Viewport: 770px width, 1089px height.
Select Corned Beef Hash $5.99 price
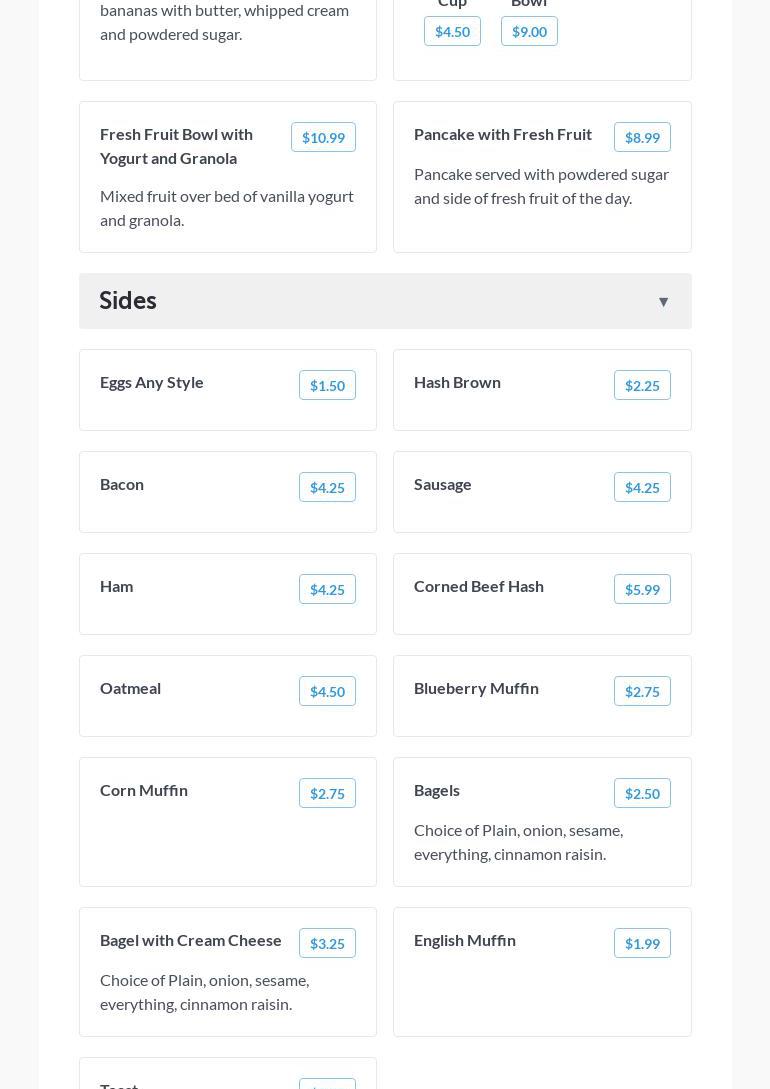pos(642,590)
